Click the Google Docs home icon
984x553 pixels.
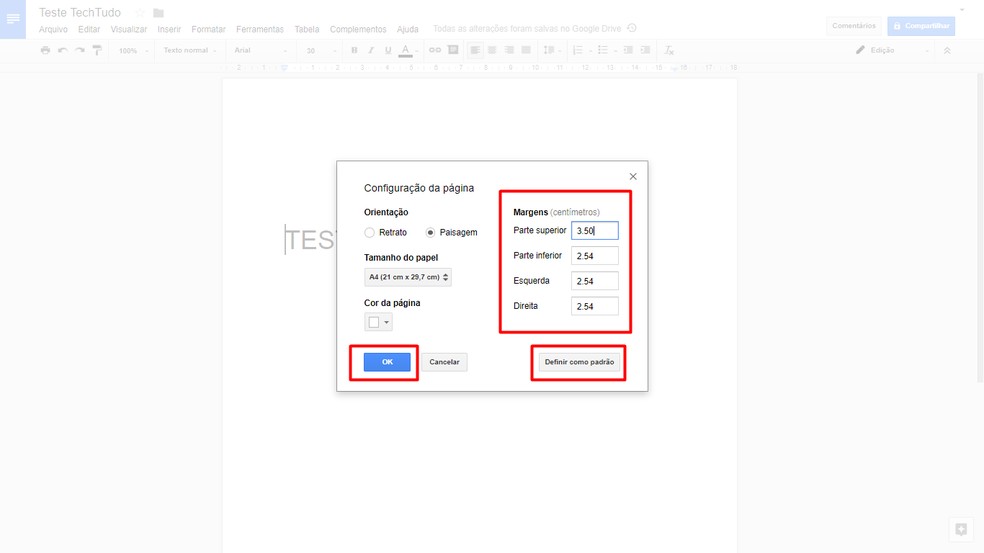pyautogui.click(x=13, y=19)
